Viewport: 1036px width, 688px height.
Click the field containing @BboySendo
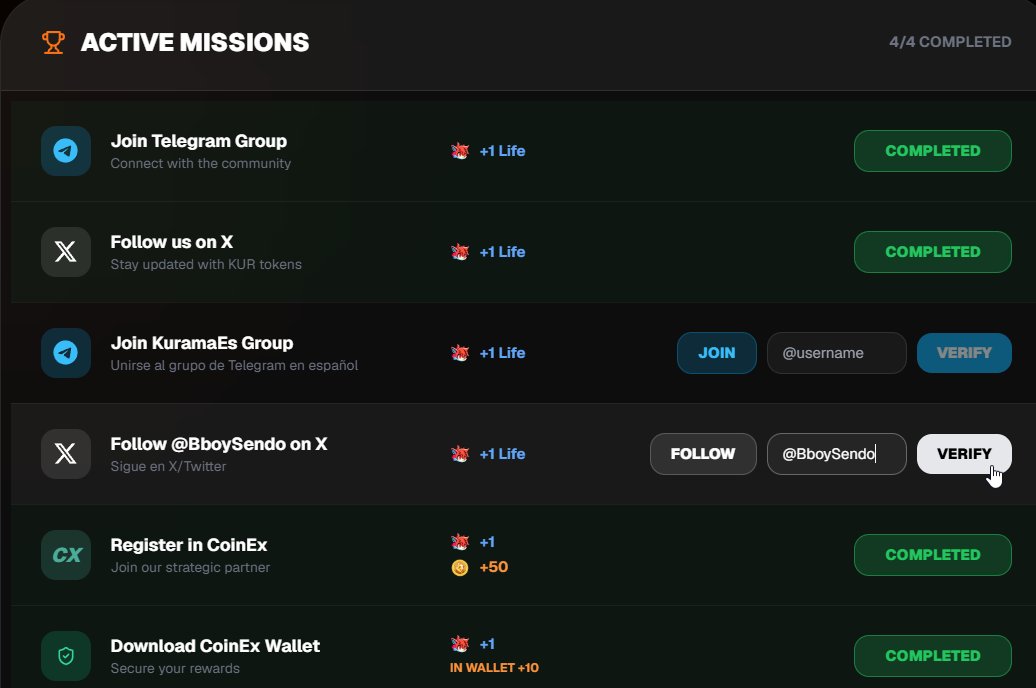(836, 454)
